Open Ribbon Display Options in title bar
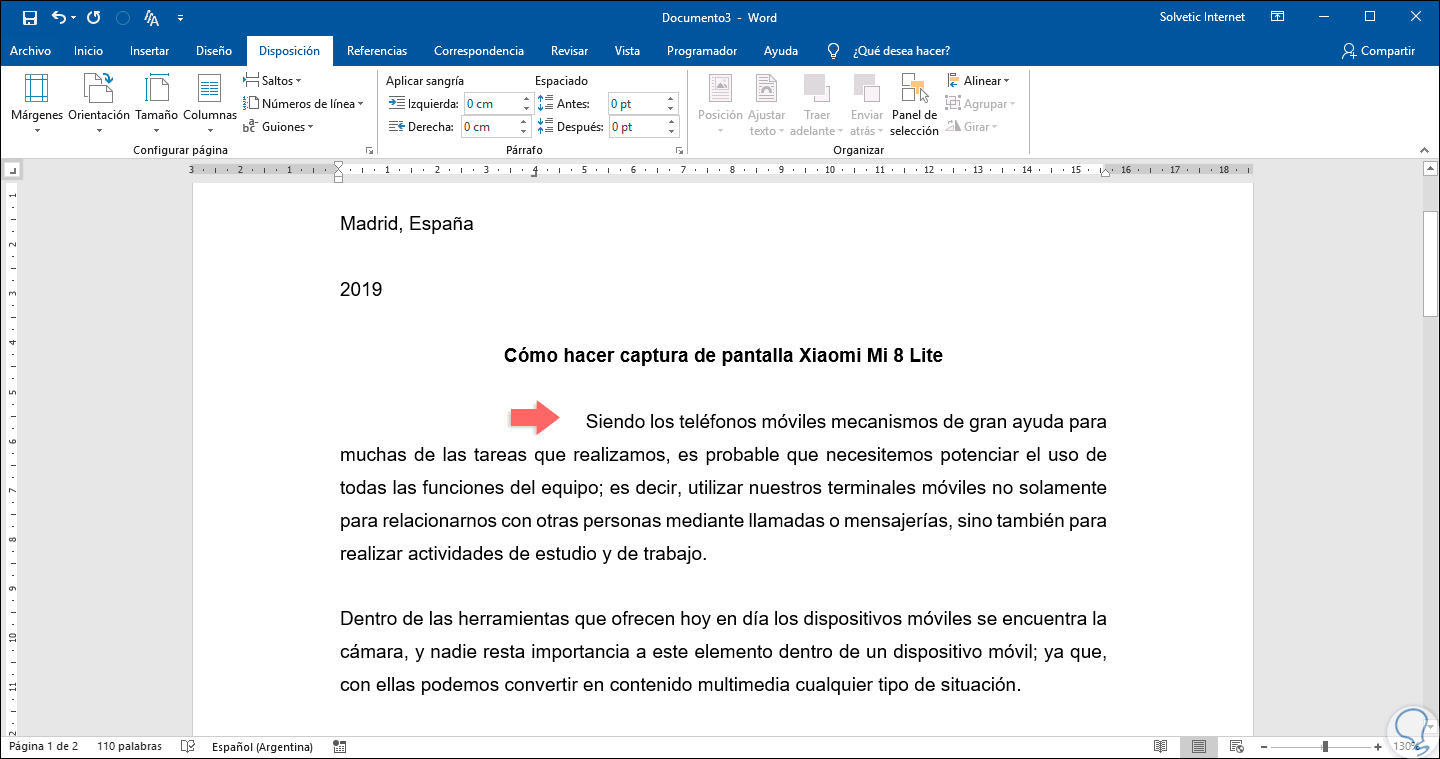The height and width of the screenshot is (759, 1440). coord(1277,17)
